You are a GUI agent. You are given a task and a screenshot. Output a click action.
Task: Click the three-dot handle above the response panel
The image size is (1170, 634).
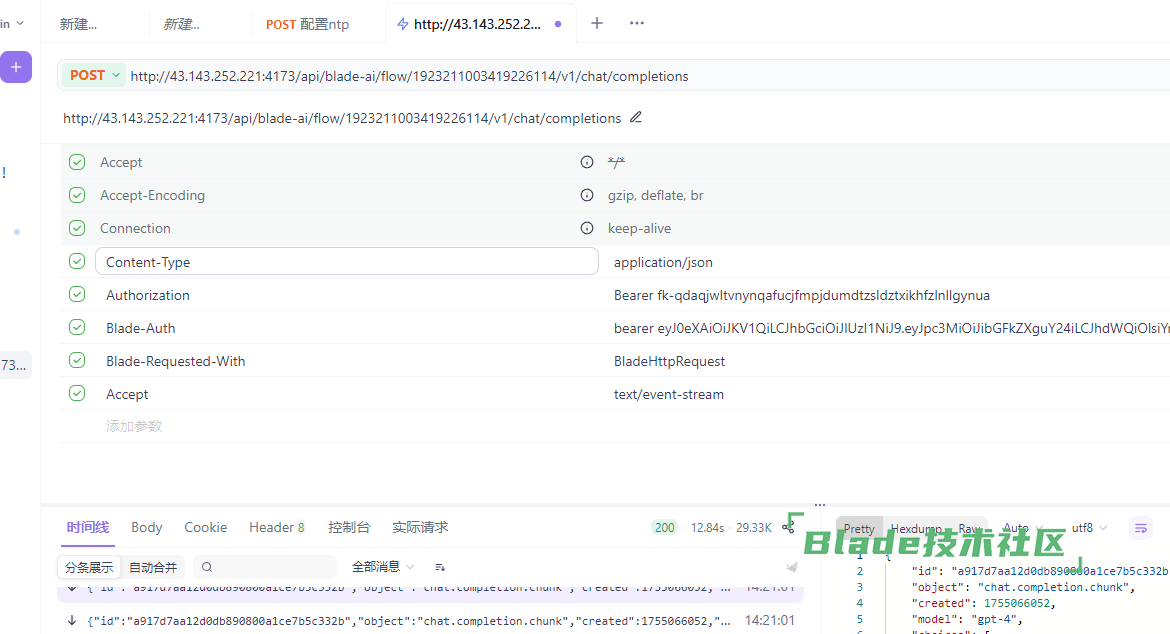pyautogui.click(x=820, y=505)
